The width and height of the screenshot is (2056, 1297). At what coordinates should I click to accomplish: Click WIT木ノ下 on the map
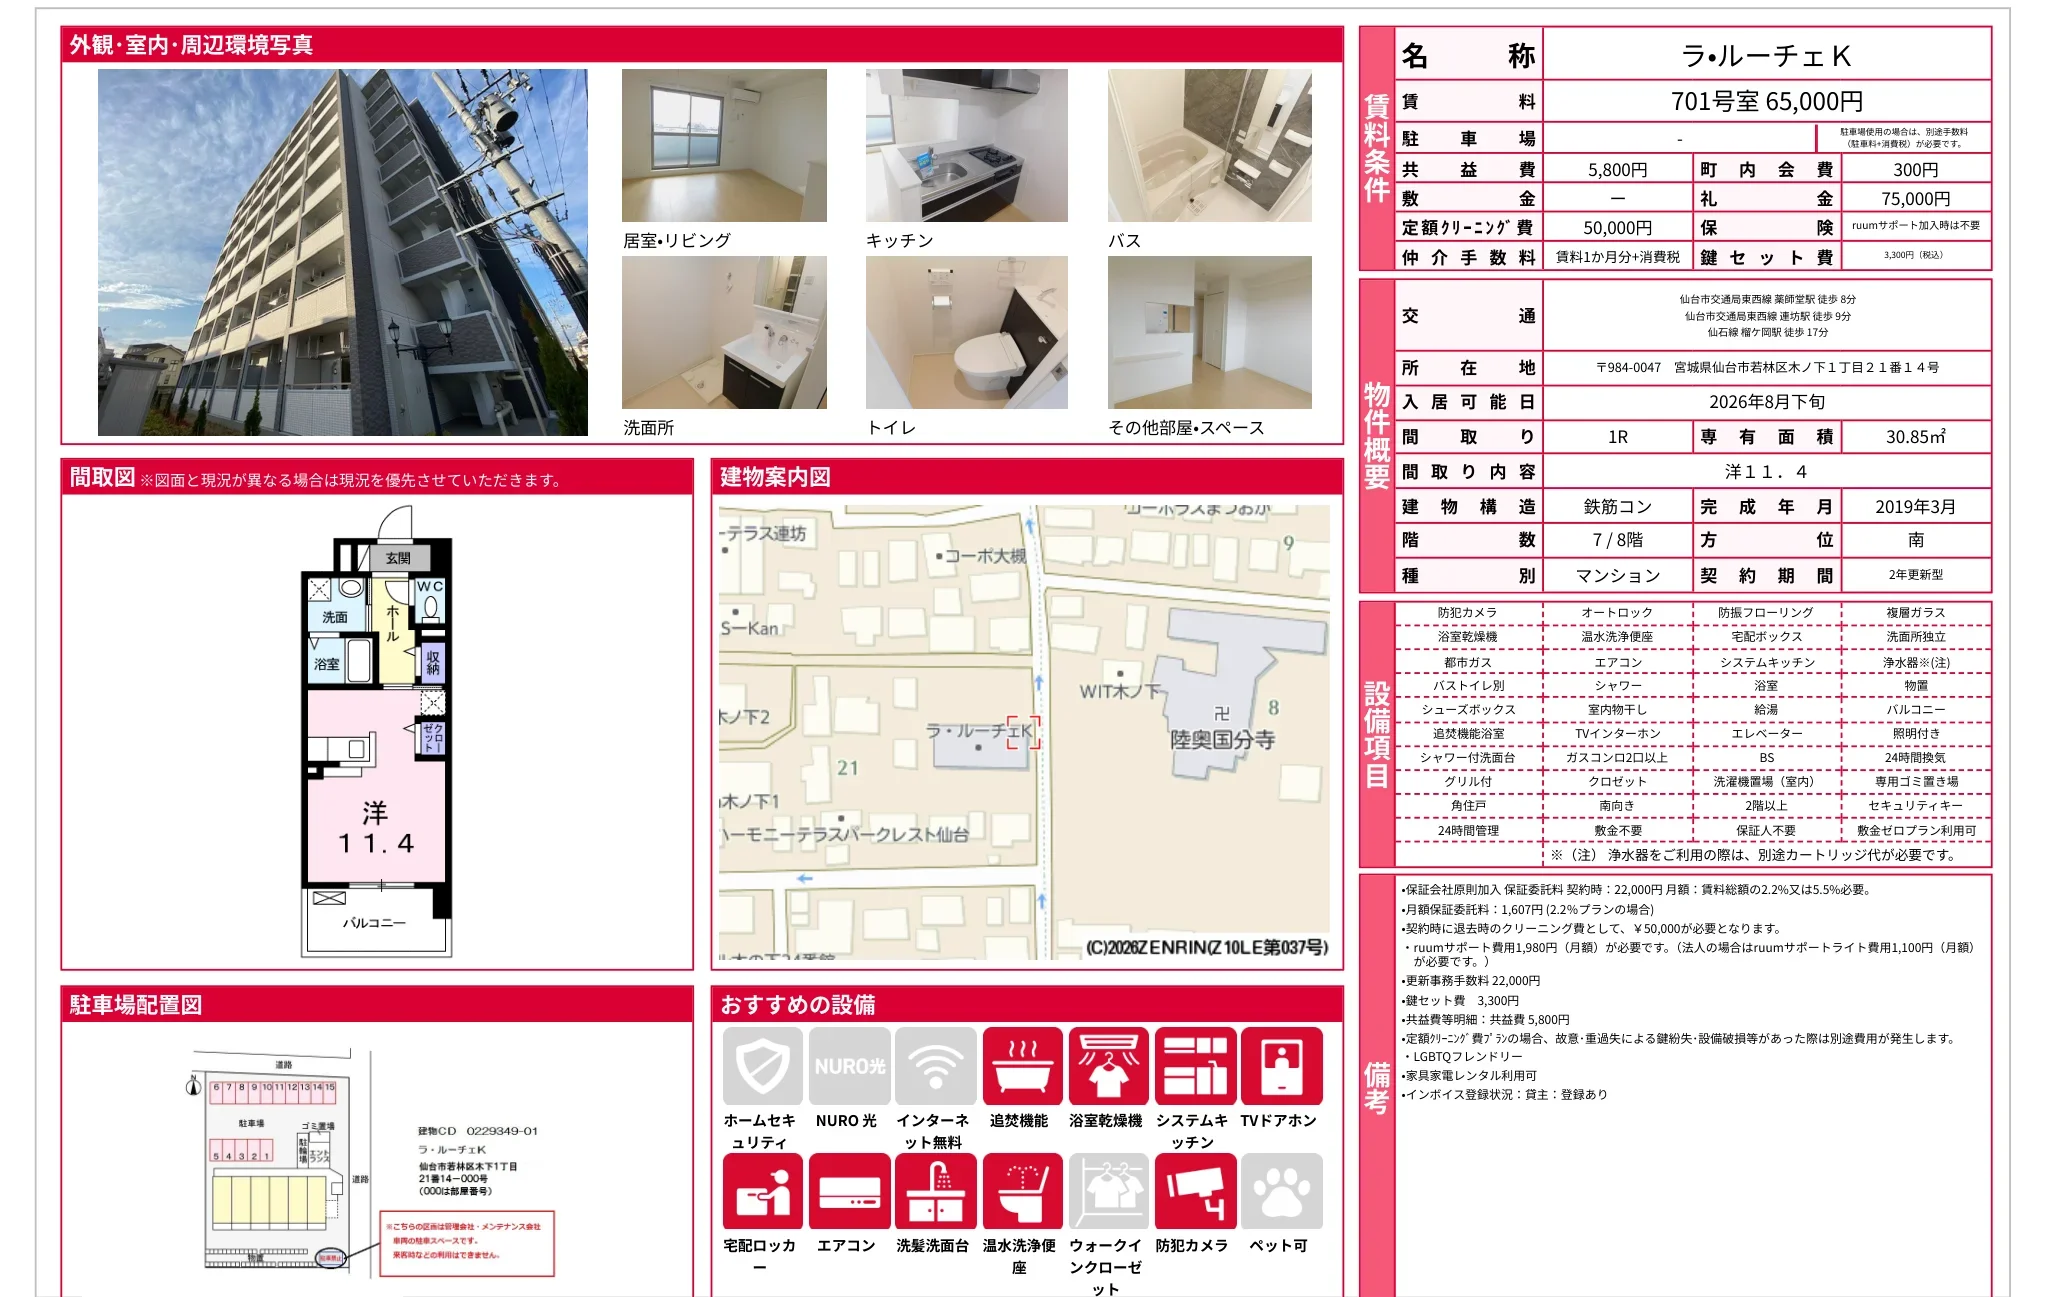[x=1119, y=691]
